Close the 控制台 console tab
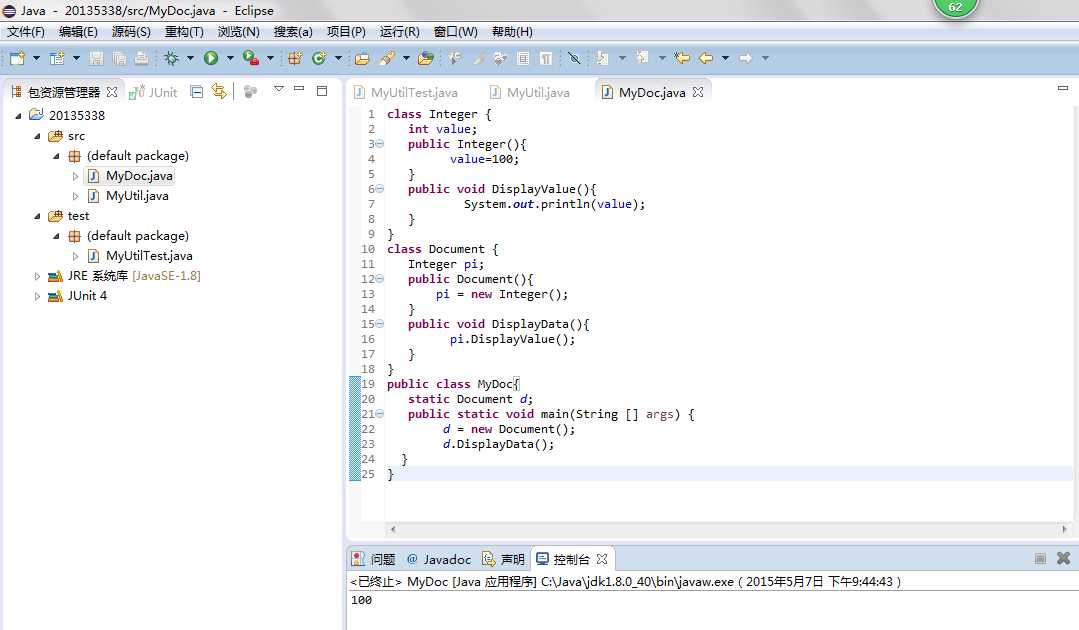This screenshot has width=1079, height=630. coord(602,559)
